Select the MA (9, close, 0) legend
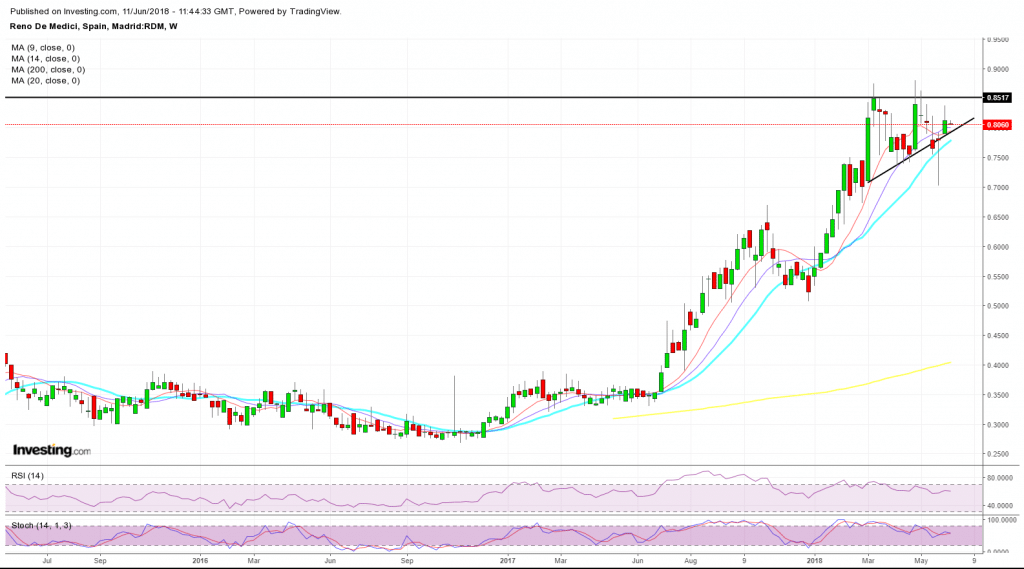Image resolution: width=1024 pixels, height=569 pixels. point(42,48)
